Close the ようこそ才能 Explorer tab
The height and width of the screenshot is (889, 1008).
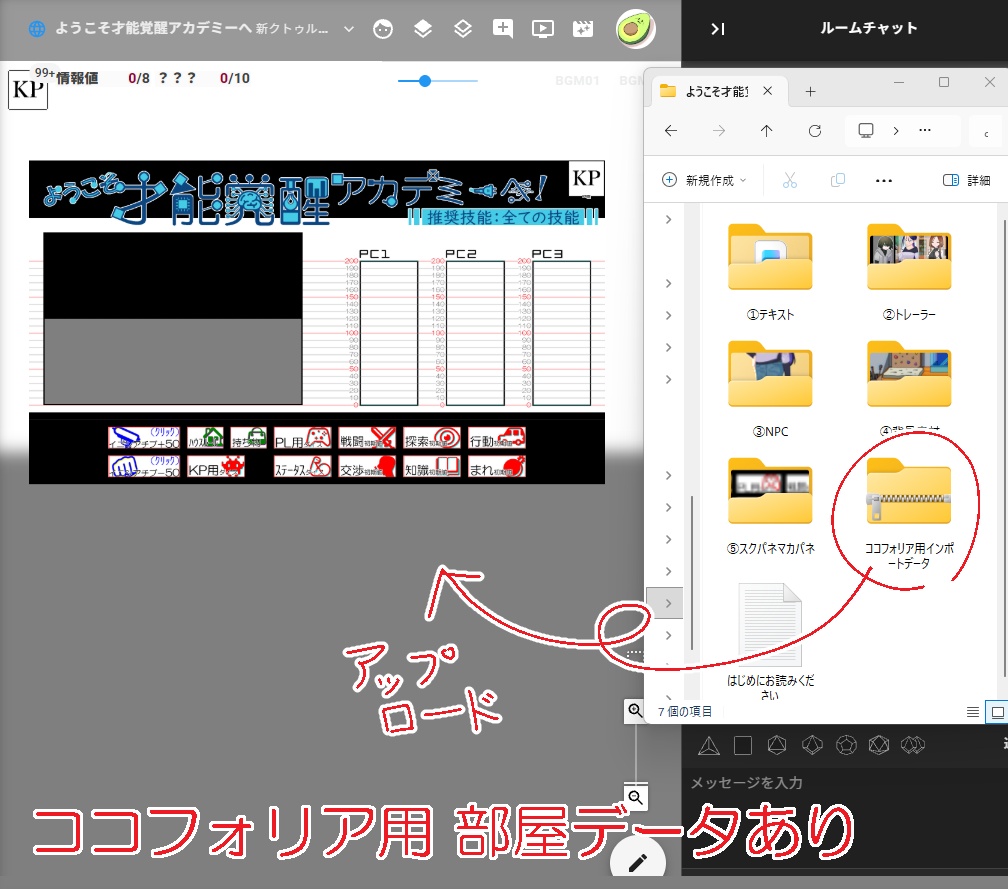(768, 91)
